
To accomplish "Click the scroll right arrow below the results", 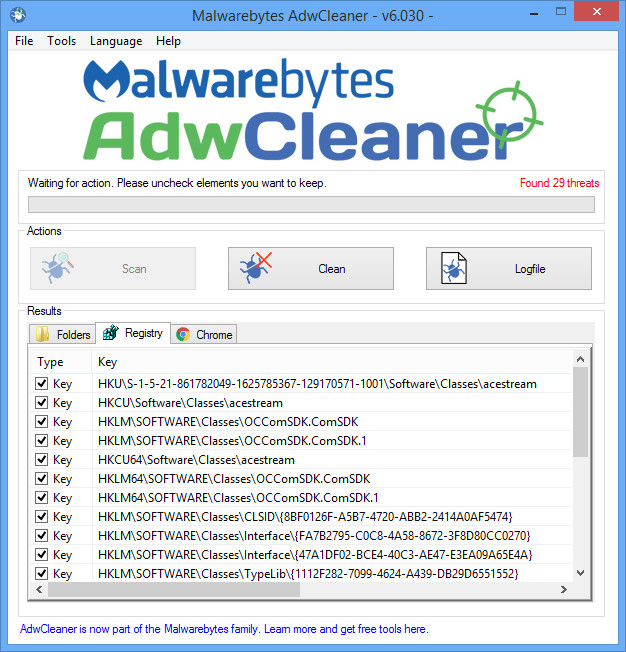I will pos(564,589).
